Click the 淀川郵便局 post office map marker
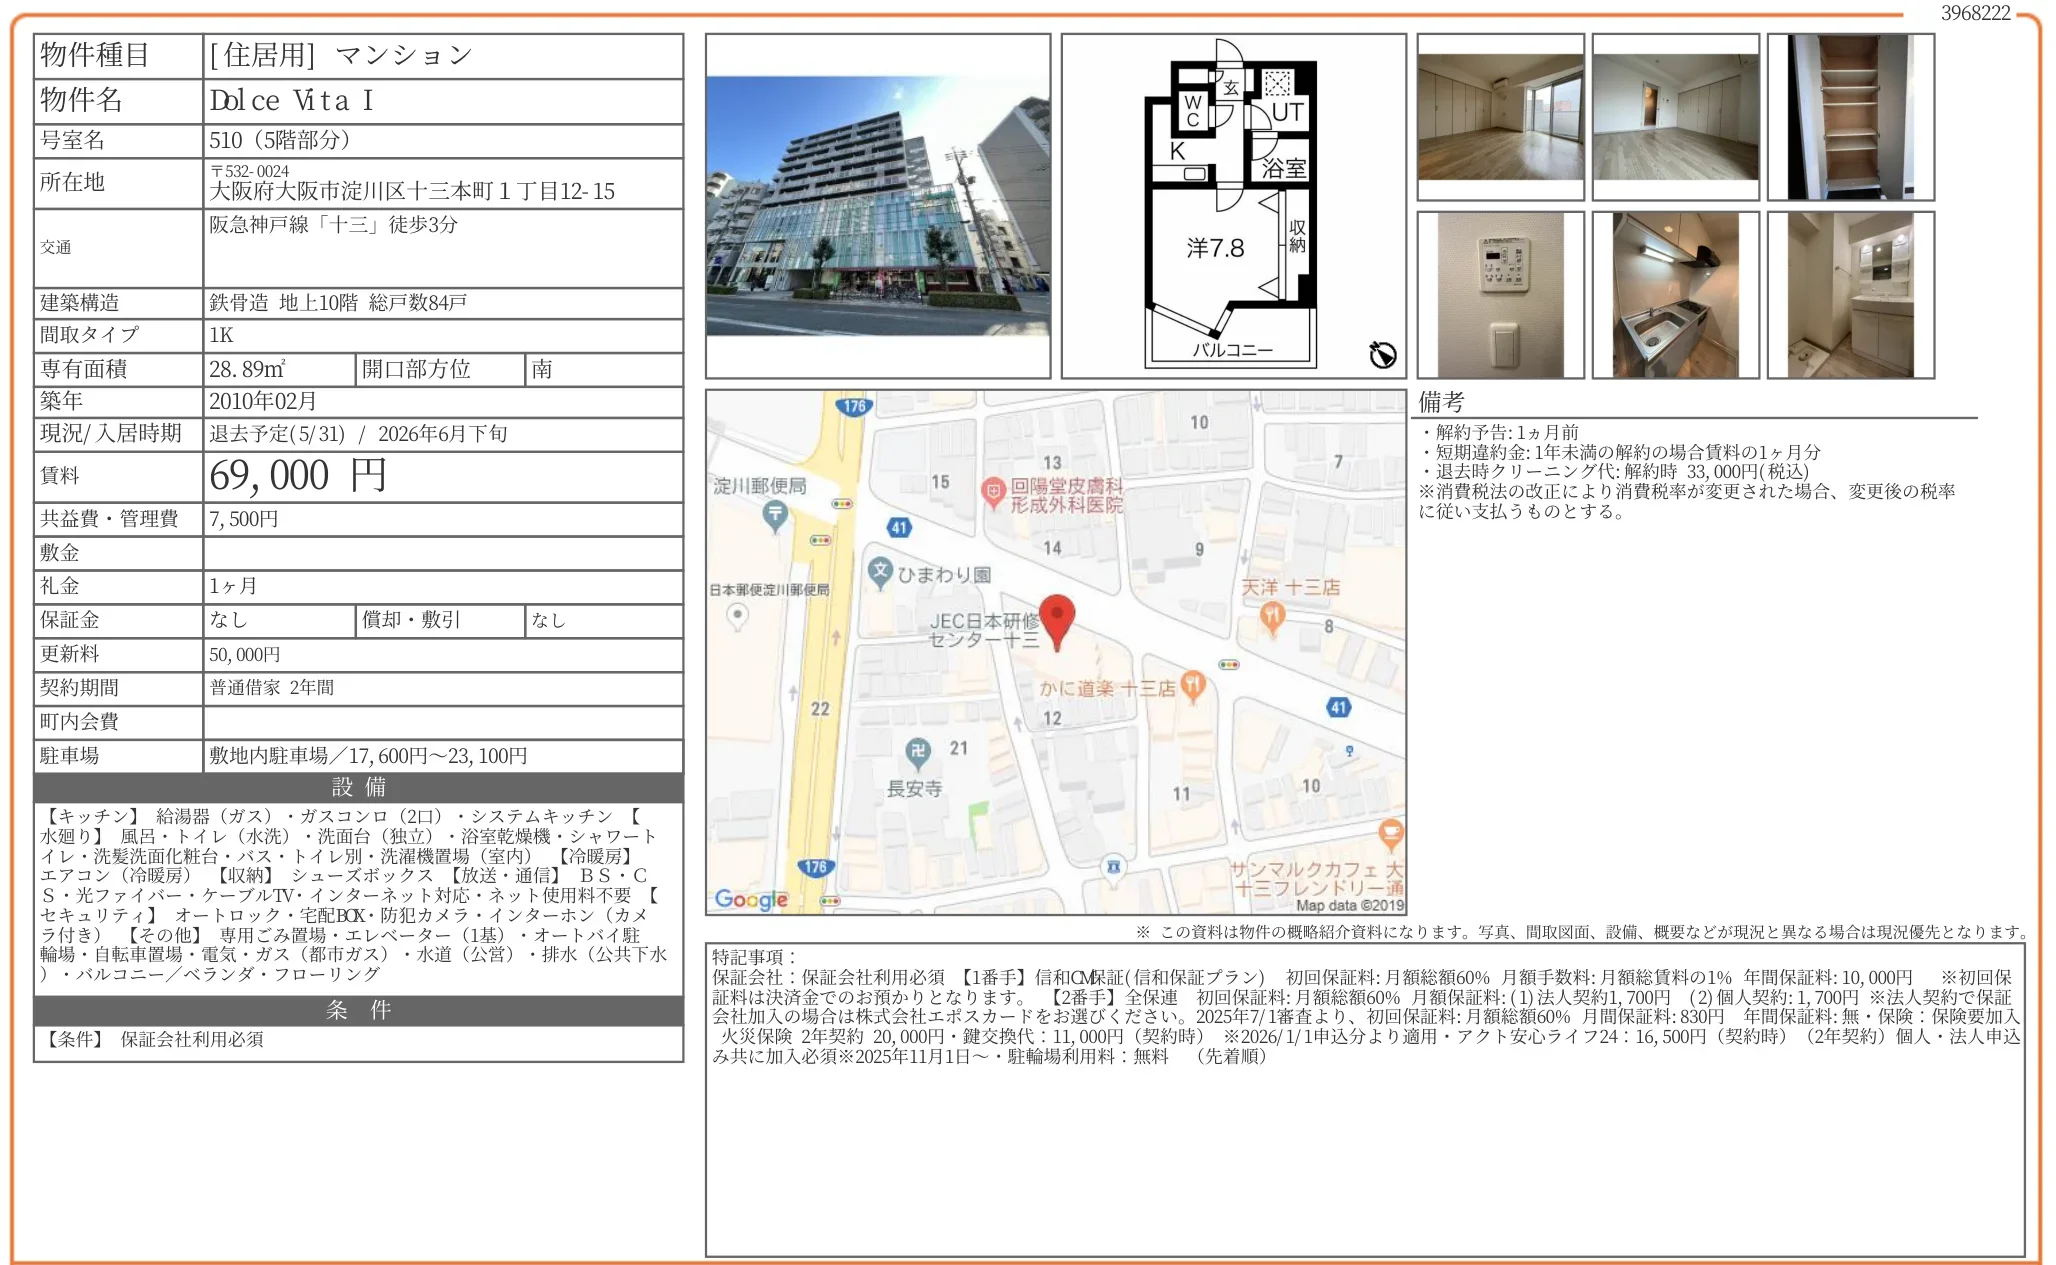Screen dimensions: 2056x1265 774,515
